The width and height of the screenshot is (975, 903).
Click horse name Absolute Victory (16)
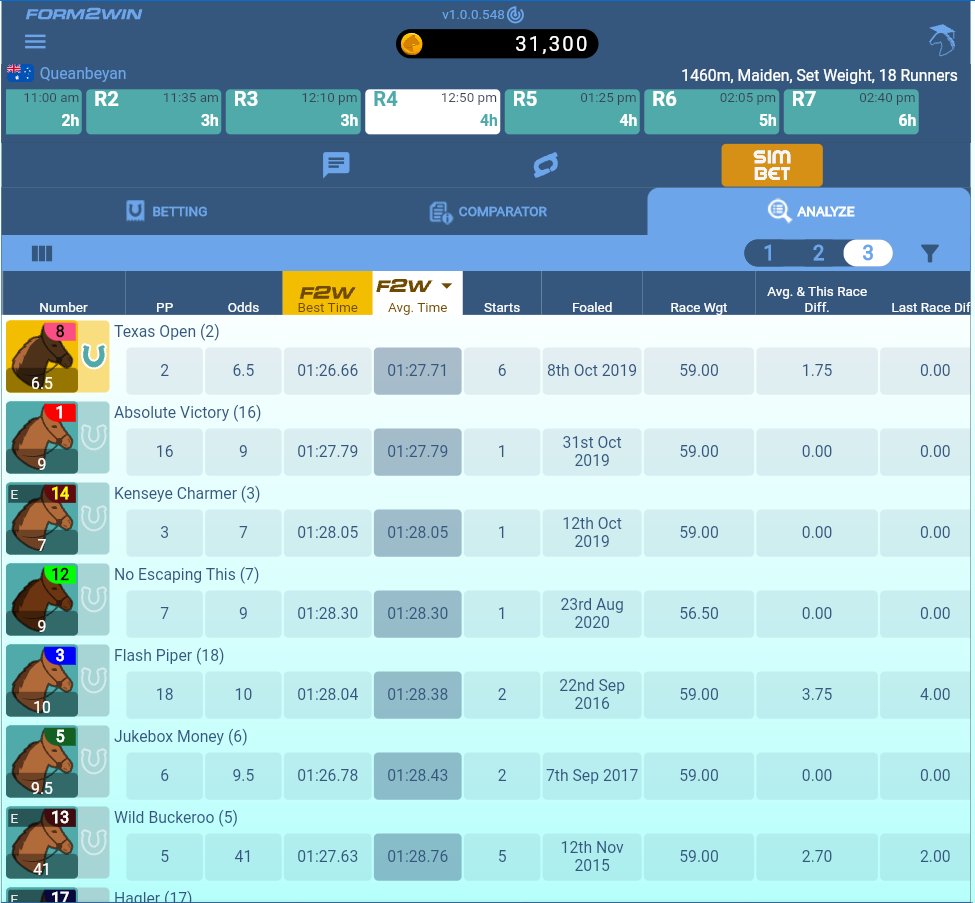coord(187,412)
